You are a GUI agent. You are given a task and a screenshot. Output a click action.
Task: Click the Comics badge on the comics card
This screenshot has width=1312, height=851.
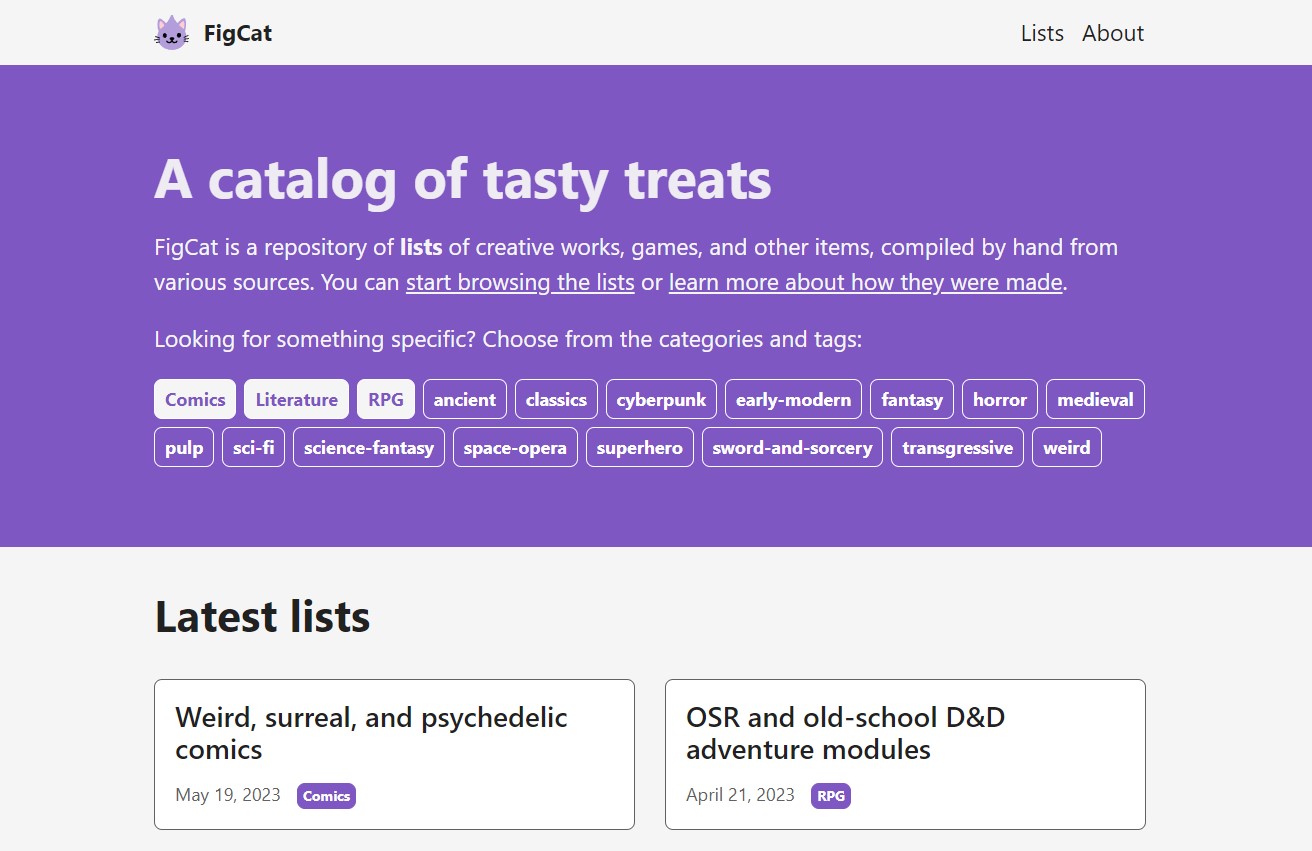pos(326,796)
